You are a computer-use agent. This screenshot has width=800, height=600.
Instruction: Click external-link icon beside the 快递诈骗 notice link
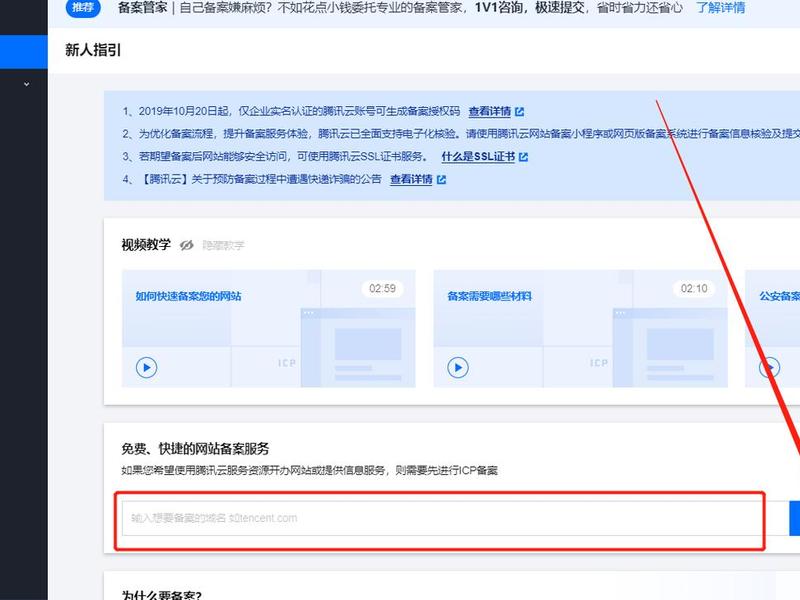441,180
